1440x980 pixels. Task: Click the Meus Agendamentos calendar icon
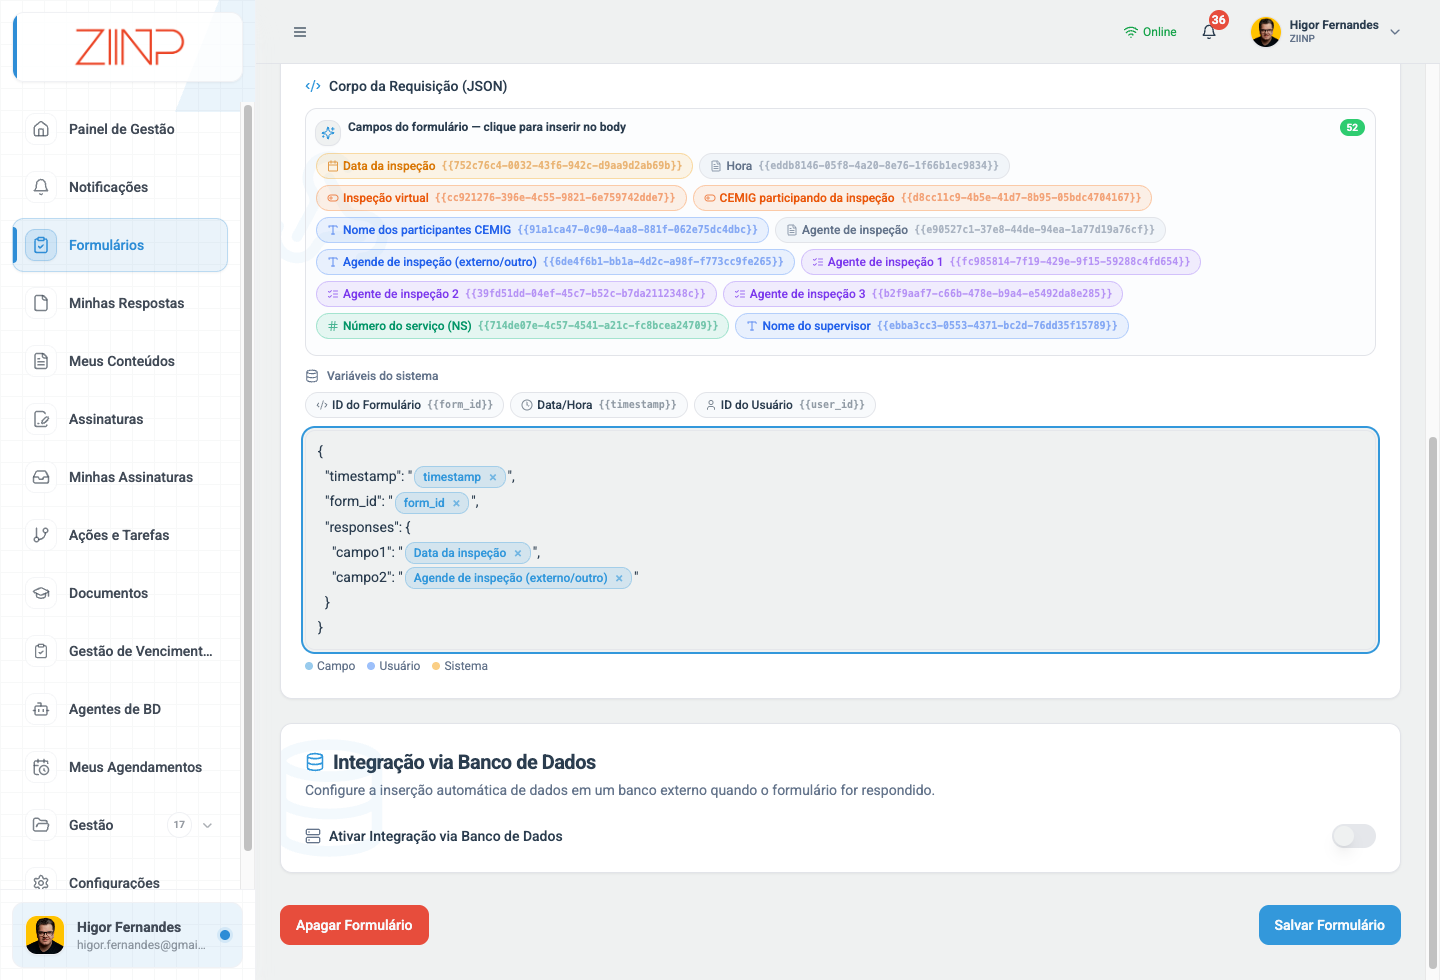point(41,767)
